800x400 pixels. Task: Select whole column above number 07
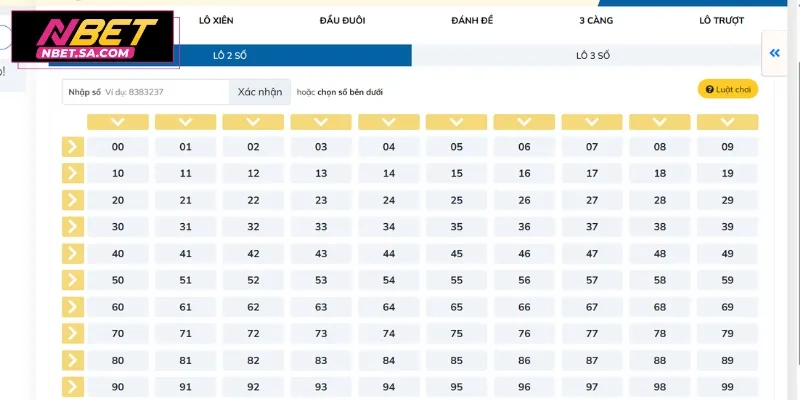[592, 122]
